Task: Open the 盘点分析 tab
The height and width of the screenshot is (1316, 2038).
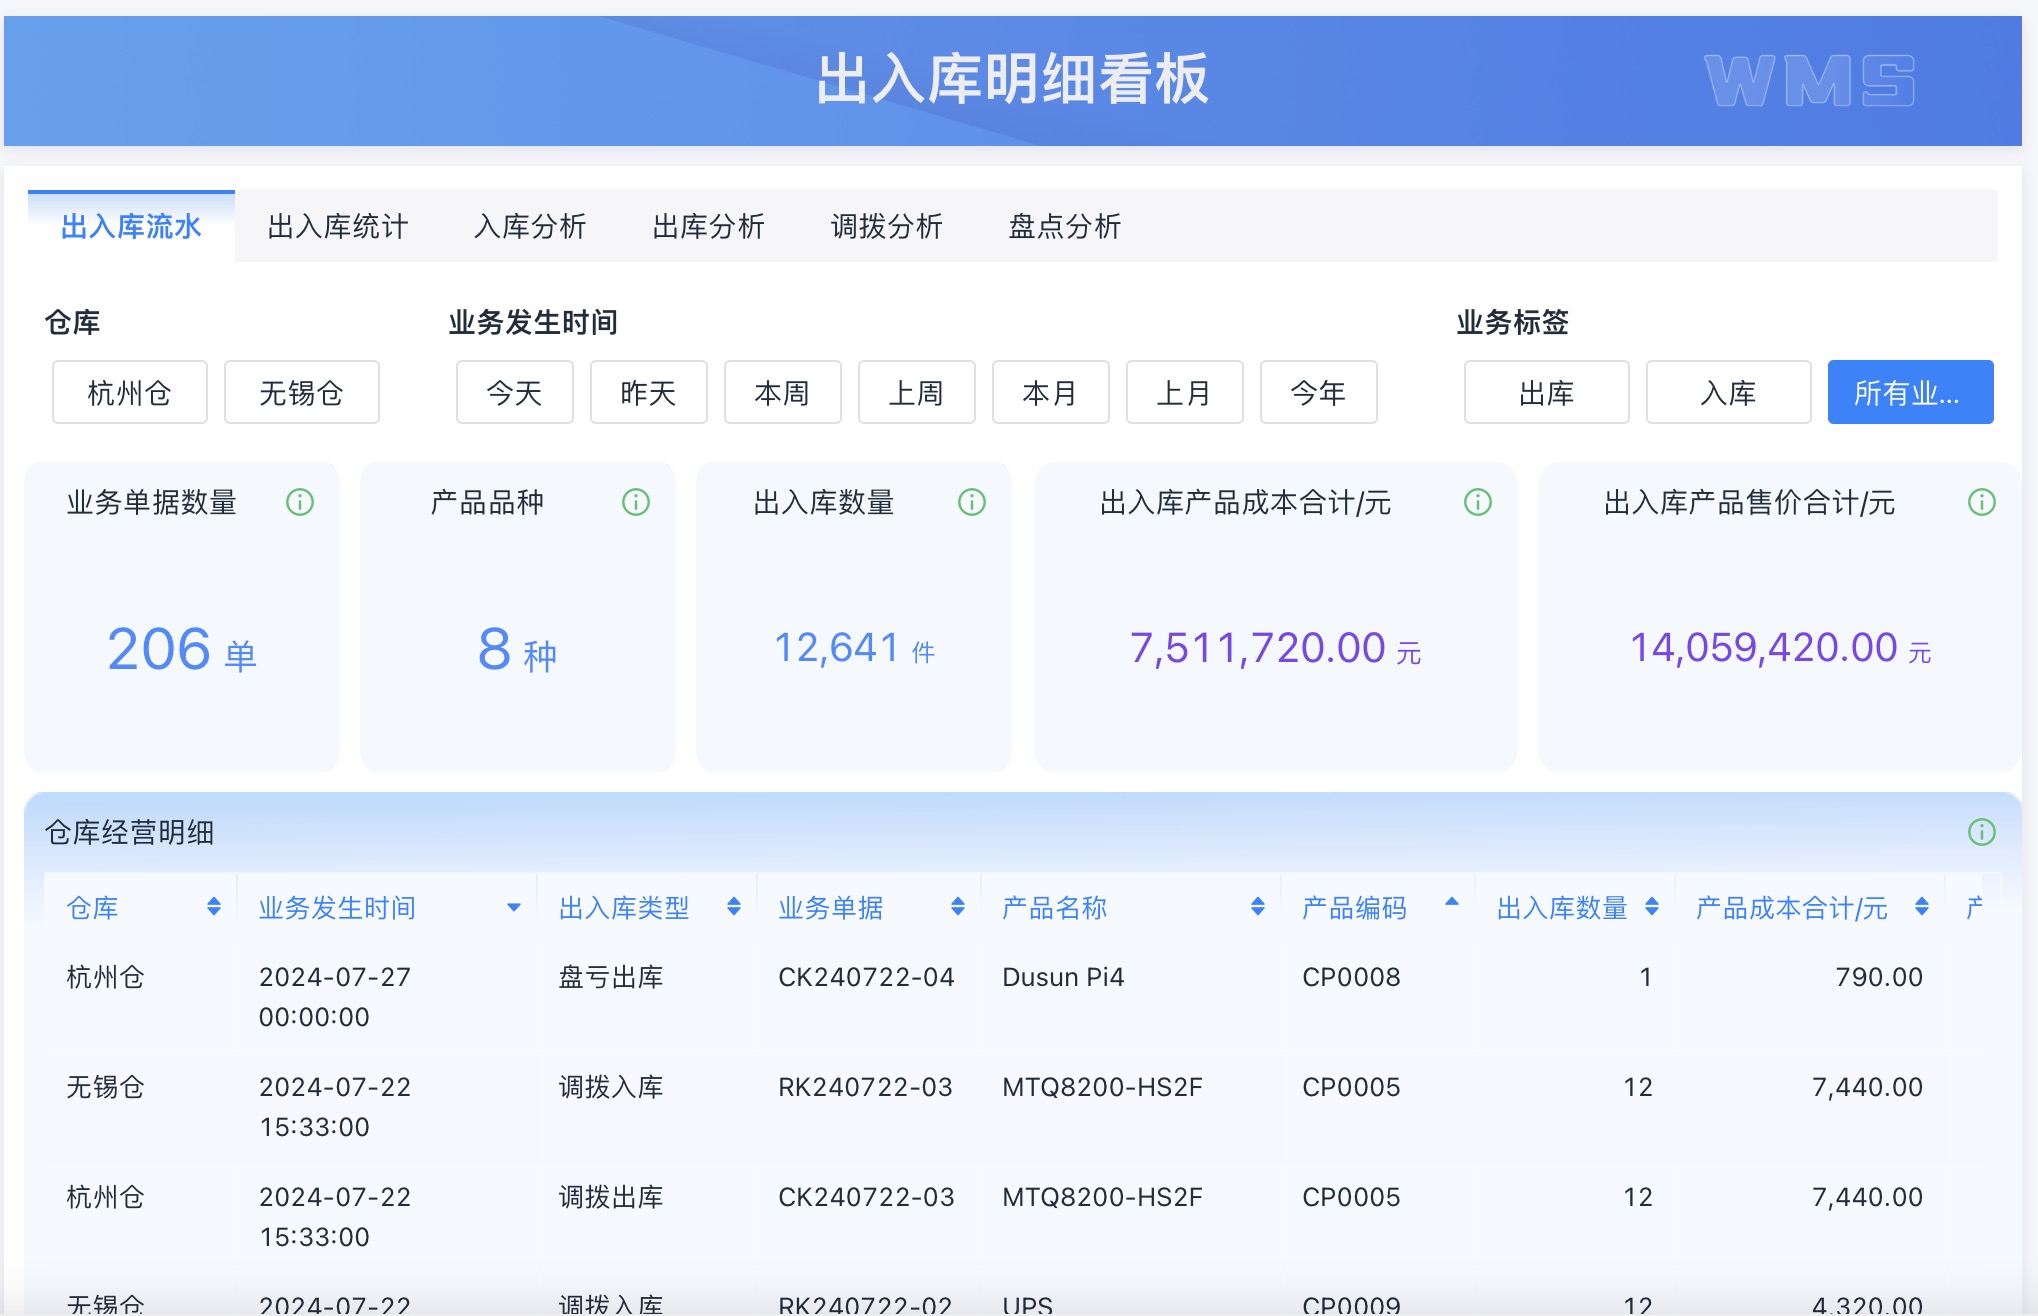Action: 1065,227
